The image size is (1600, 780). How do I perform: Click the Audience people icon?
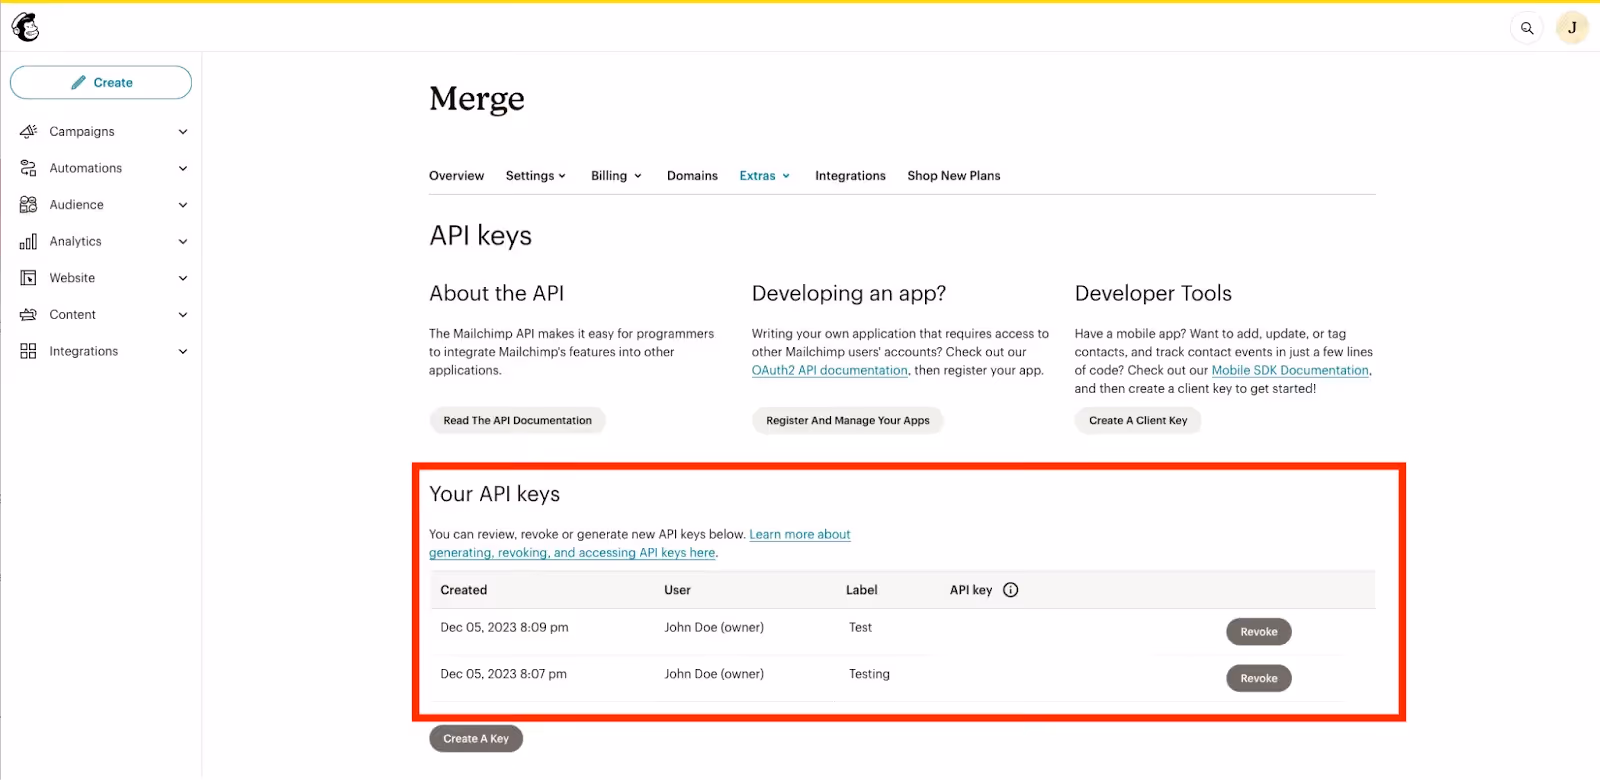28,205
